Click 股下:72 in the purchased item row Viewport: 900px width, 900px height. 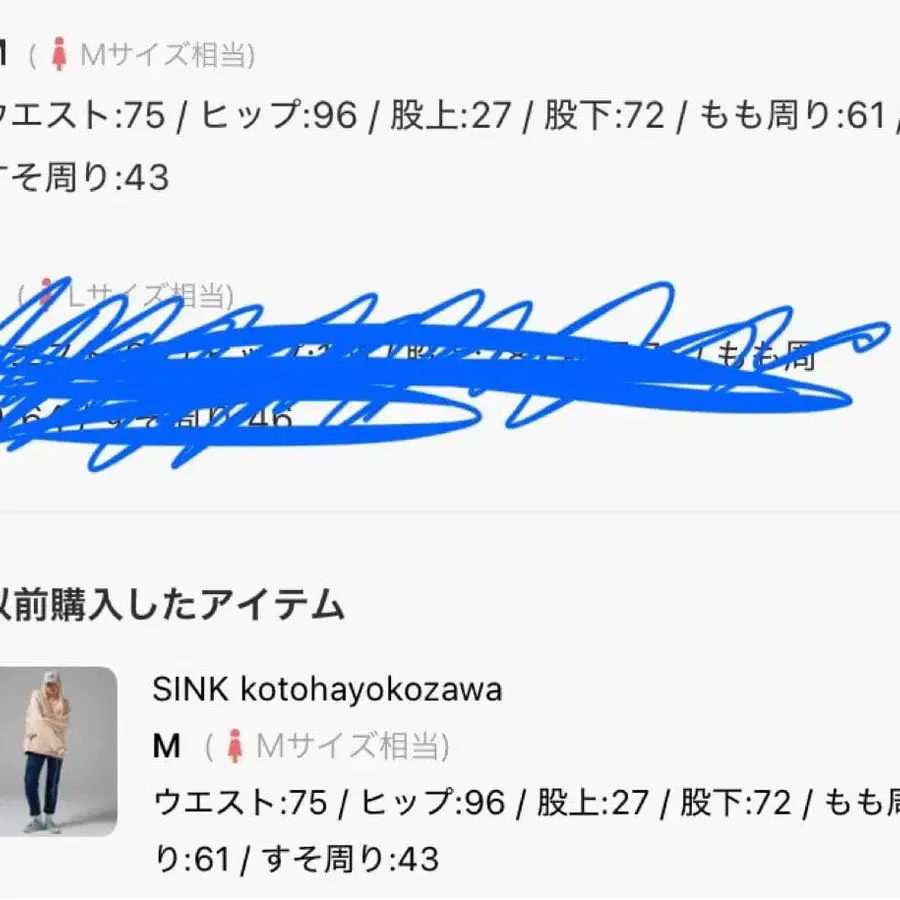[736, 802]
